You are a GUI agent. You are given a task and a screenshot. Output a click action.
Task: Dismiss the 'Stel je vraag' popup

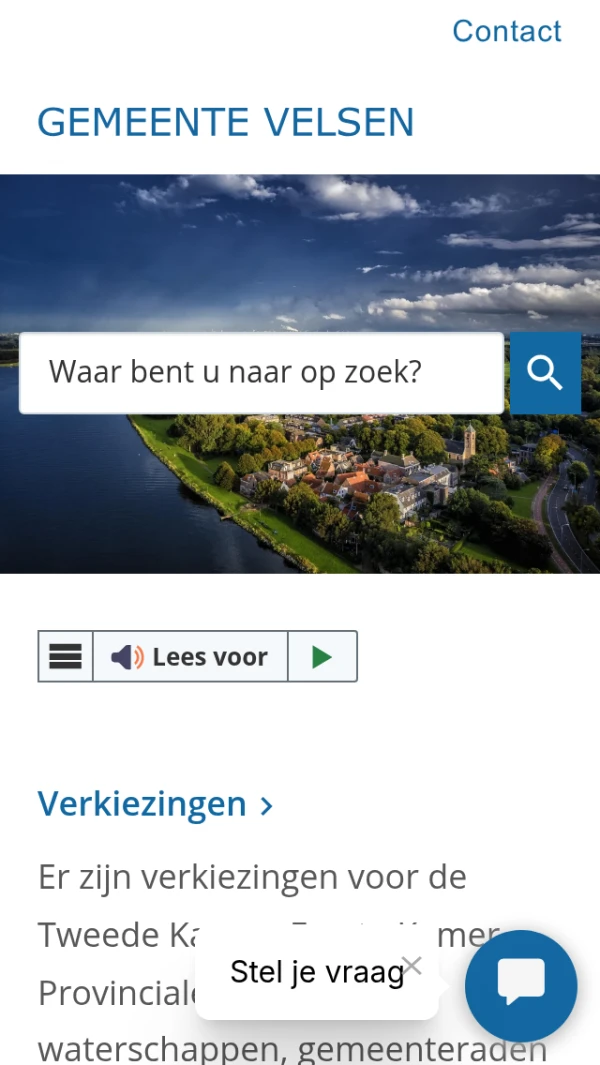coord(412,965)
